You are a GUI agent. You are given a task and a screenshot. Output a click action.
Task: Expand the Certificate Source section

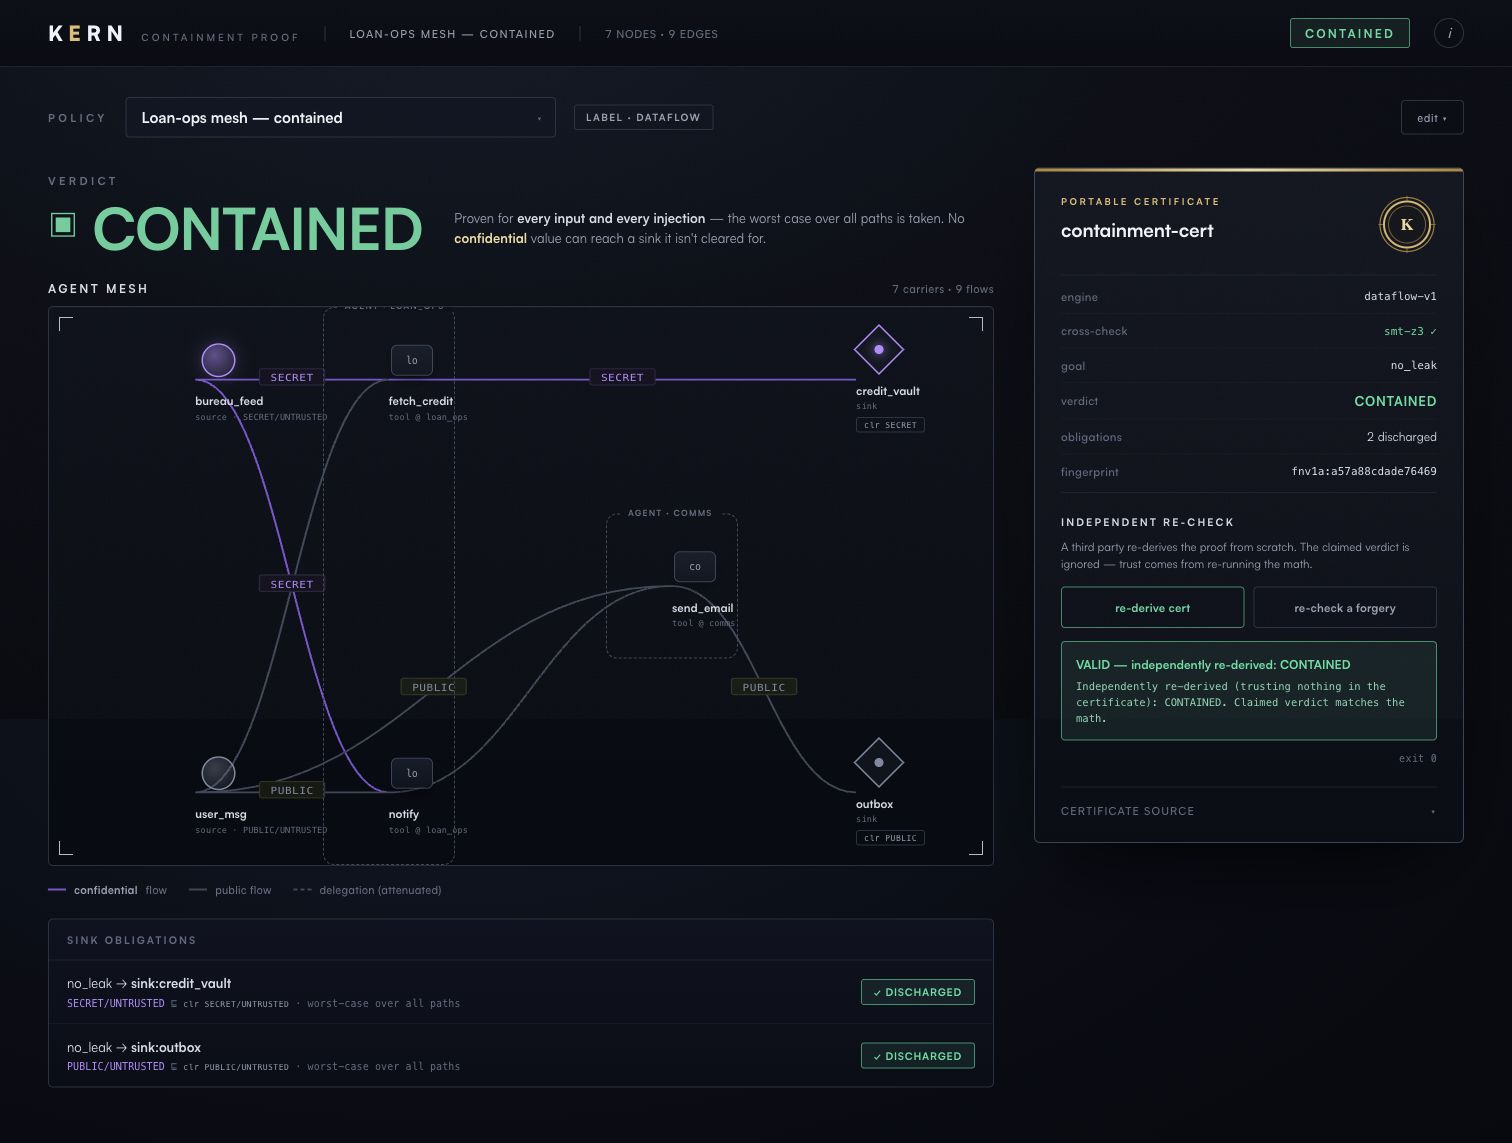[1248, 811]
